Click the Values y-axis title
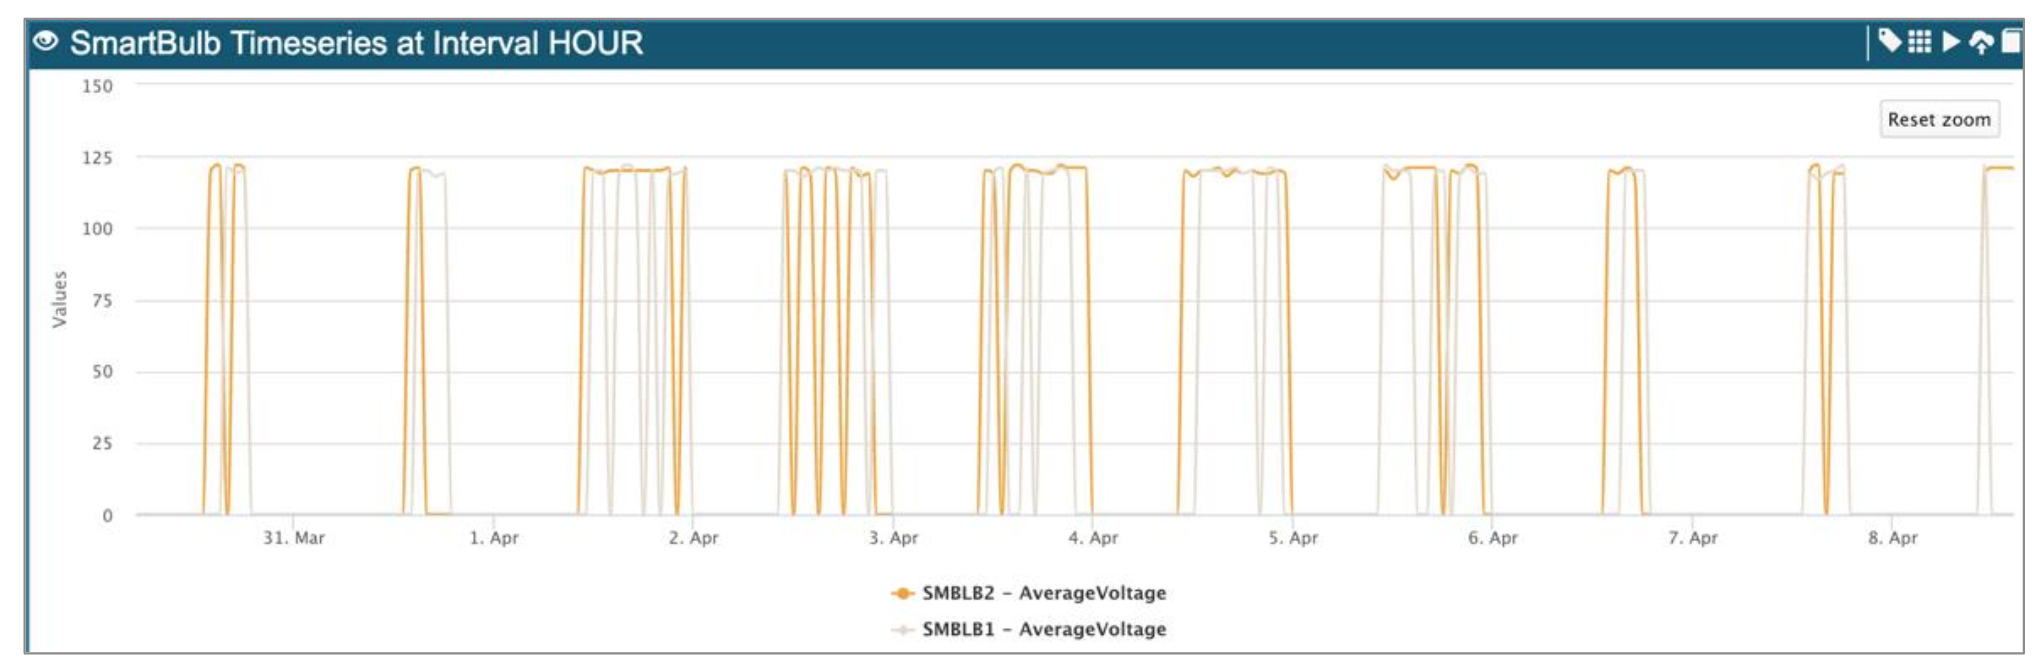This screenshot has height=670, width=2042. point(60,299)
